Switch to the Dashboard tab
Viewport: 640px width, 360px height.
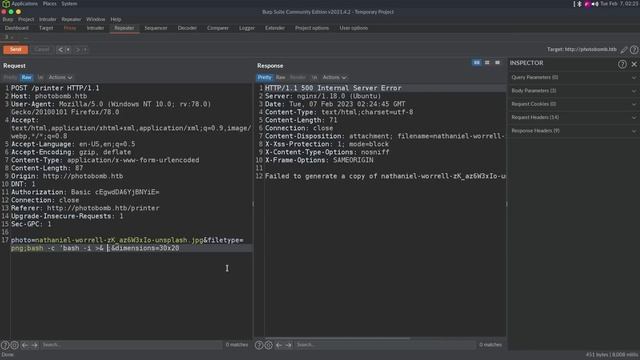point(17,28)
